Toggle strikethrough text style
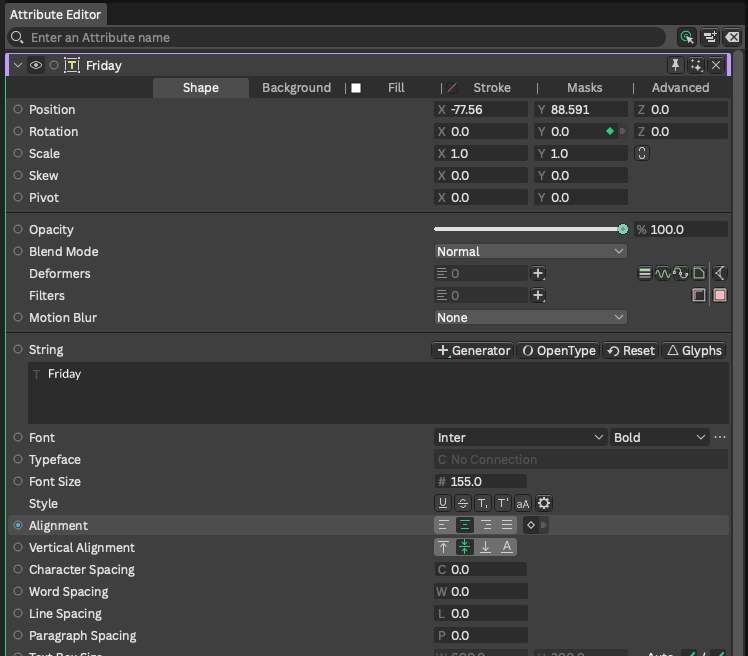This screenshot has height=656, width=748. click(x=463, y=503)
